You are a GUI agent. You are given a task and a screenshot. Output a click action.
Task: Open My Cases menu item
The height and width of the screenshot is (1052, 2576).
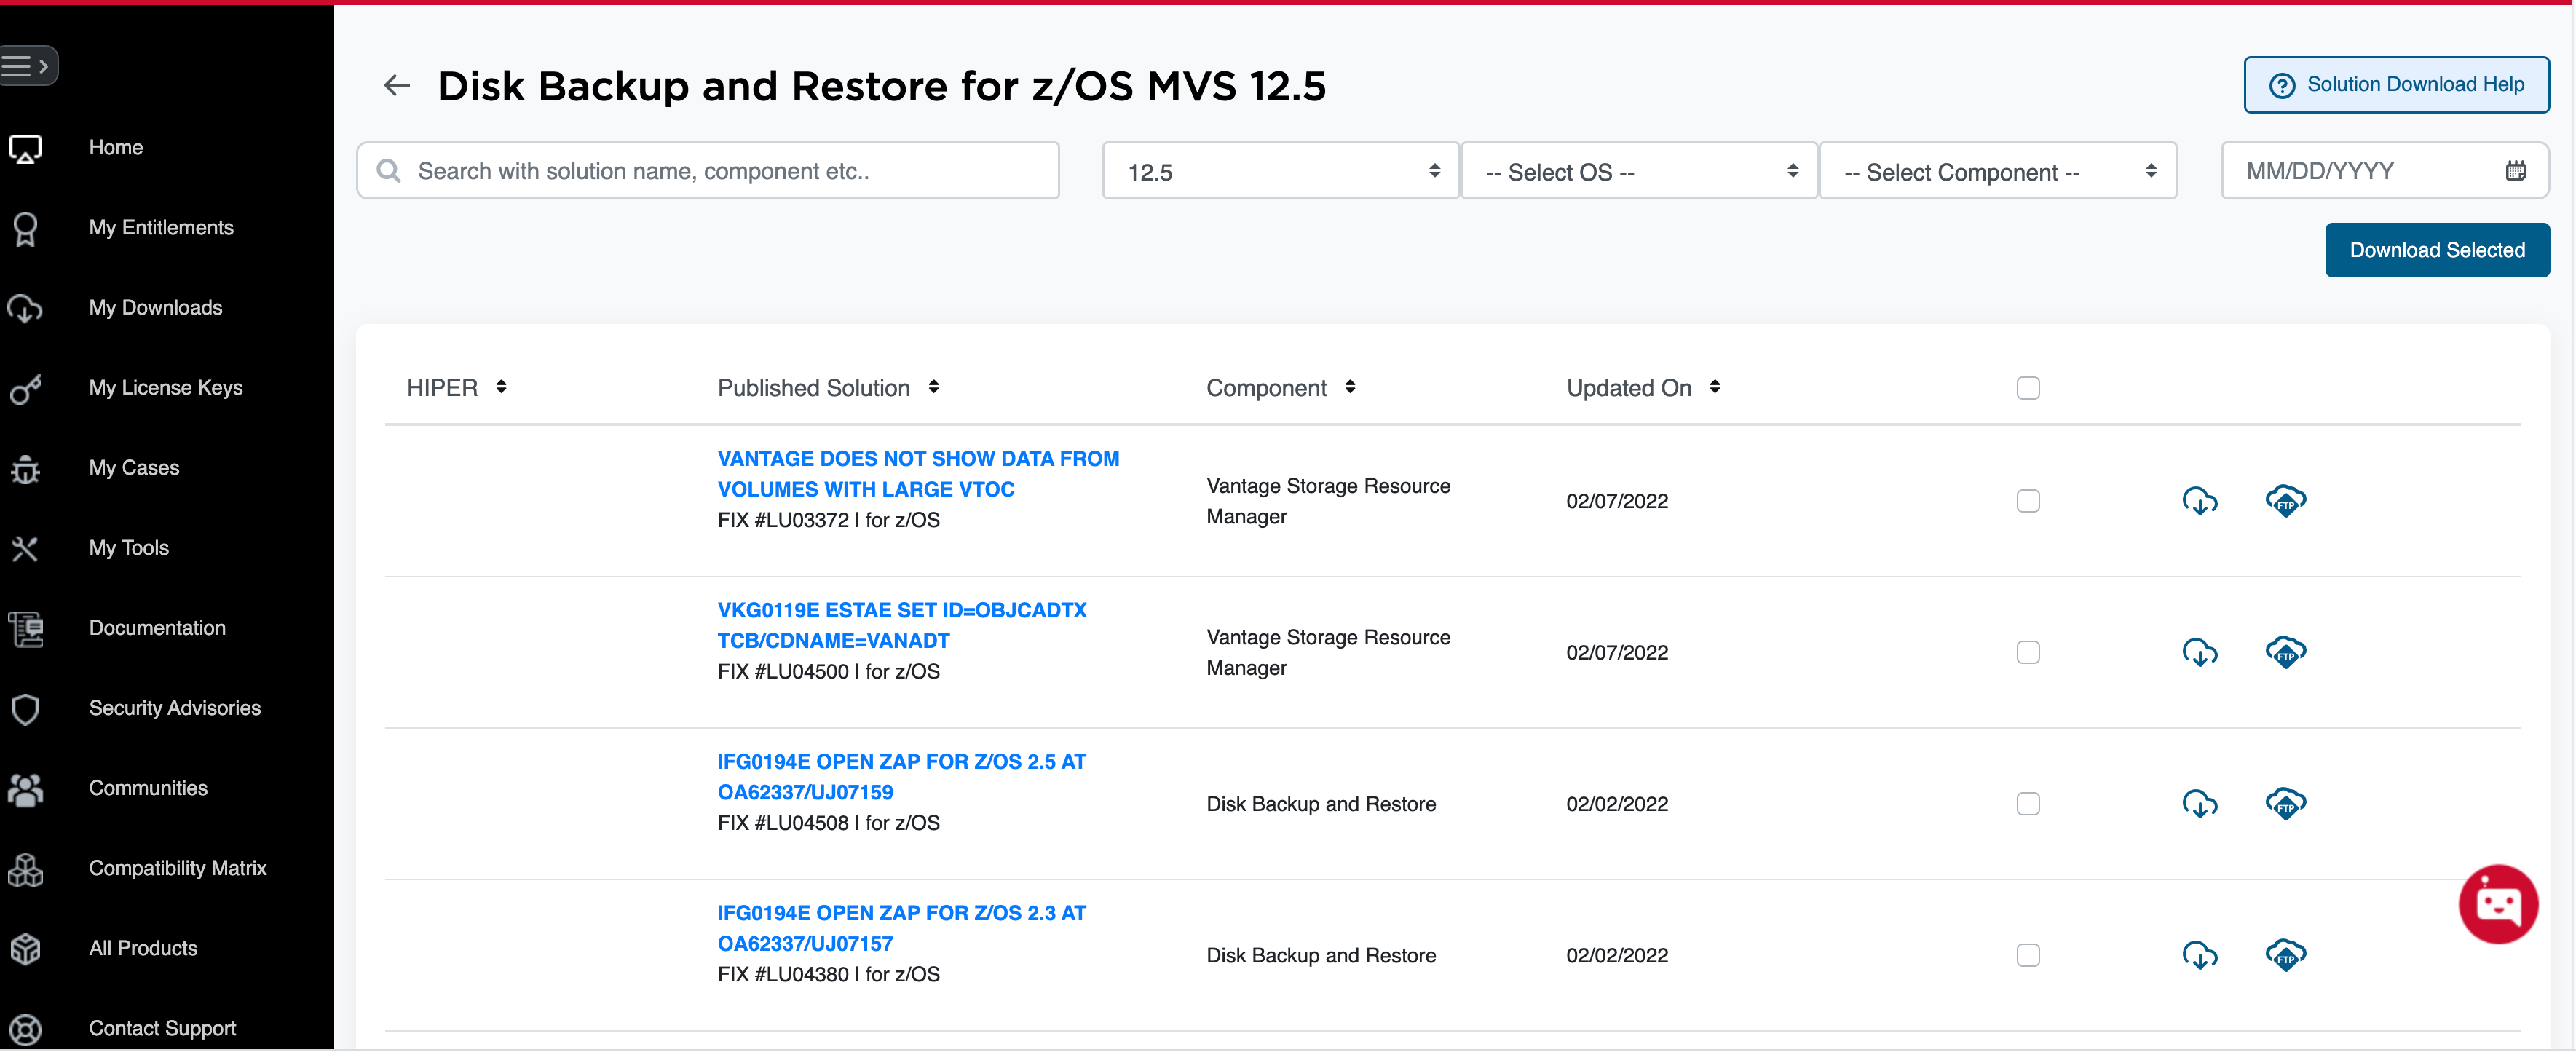(x=134, y=468)
